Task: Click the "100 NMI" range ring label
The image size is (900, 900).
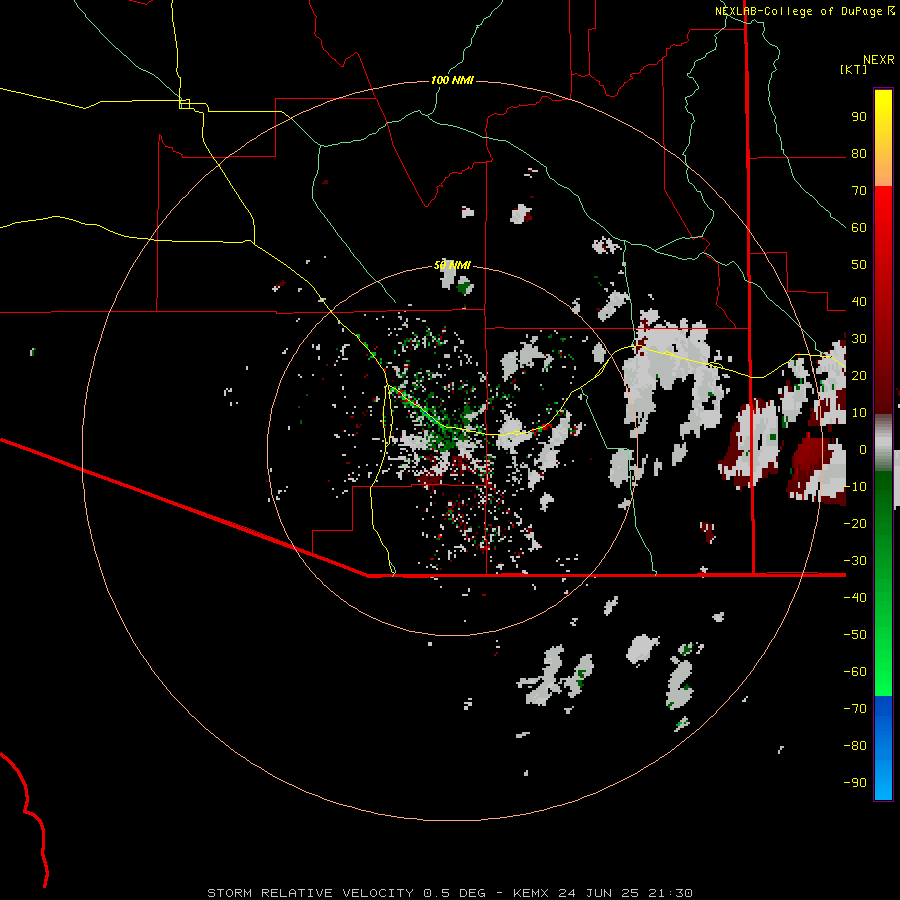Action: pyautogui.click(x=452, y=80)
